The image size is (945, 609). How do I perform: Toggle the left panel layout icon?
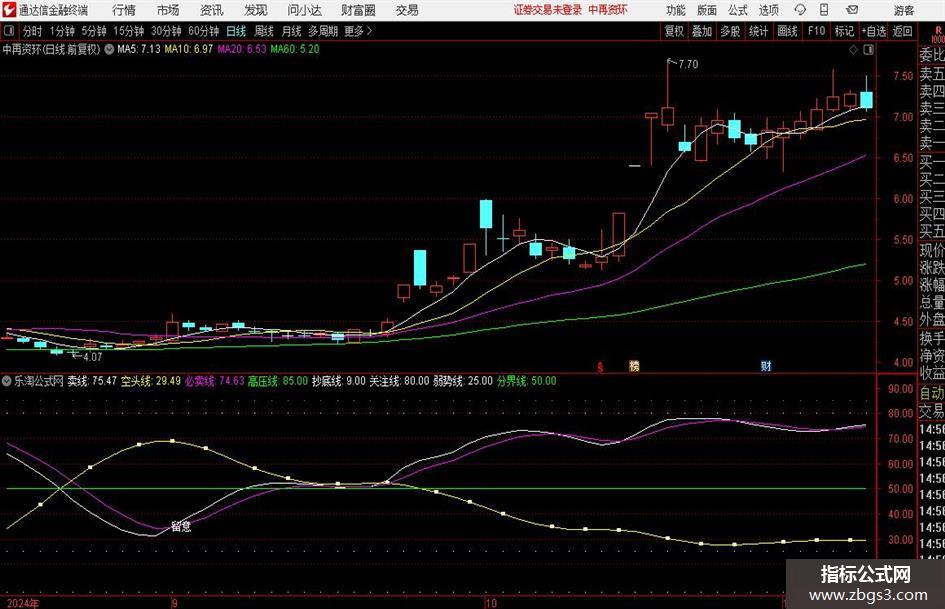coord(9,31)
